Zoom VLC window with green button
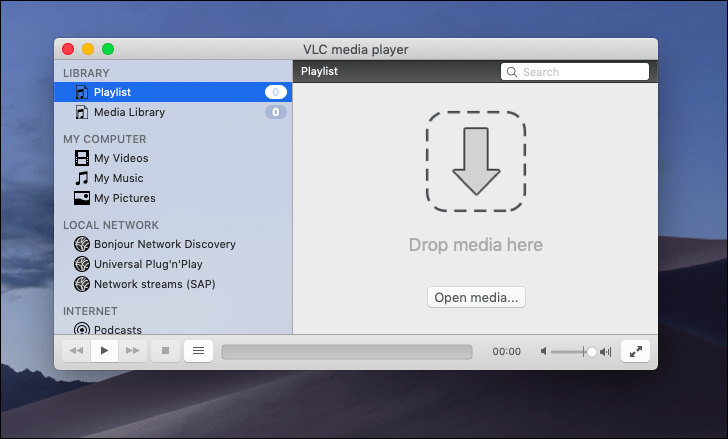Screen dimensions: 728x439 (x=108, y=49)
